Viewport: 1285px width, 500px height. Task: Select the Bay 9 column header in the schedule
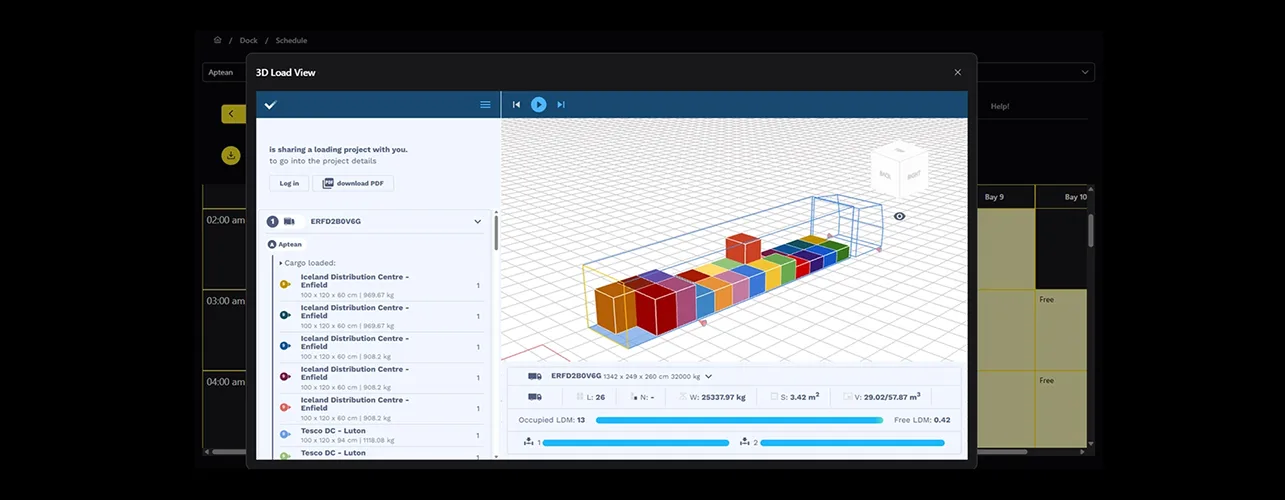(x=1006, y=197)
